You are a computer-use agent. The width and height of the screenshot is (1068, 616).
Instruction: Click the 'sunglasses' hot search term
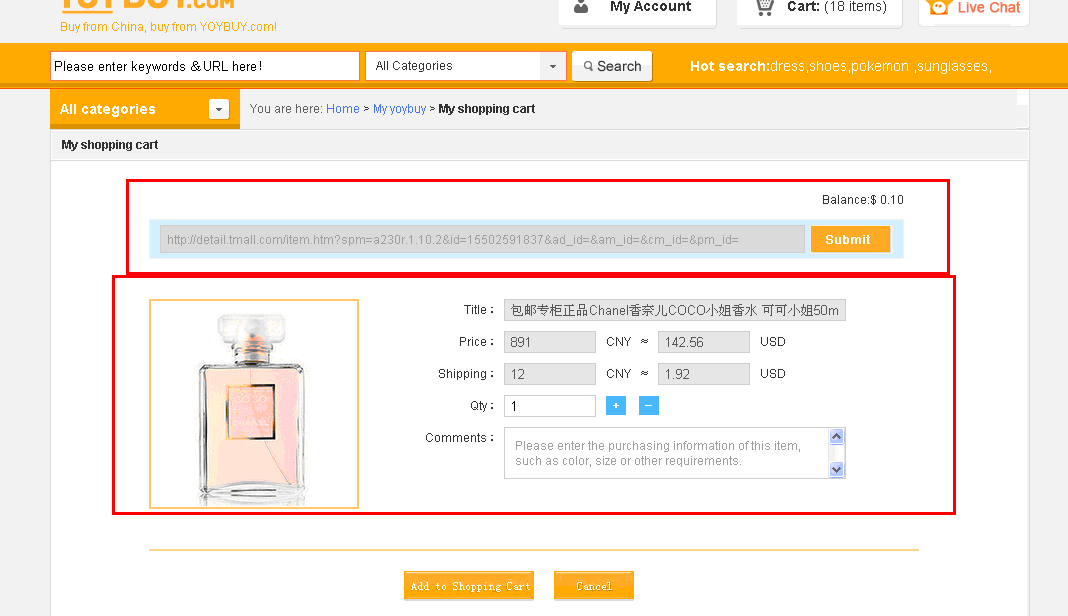tap(952, 66)
